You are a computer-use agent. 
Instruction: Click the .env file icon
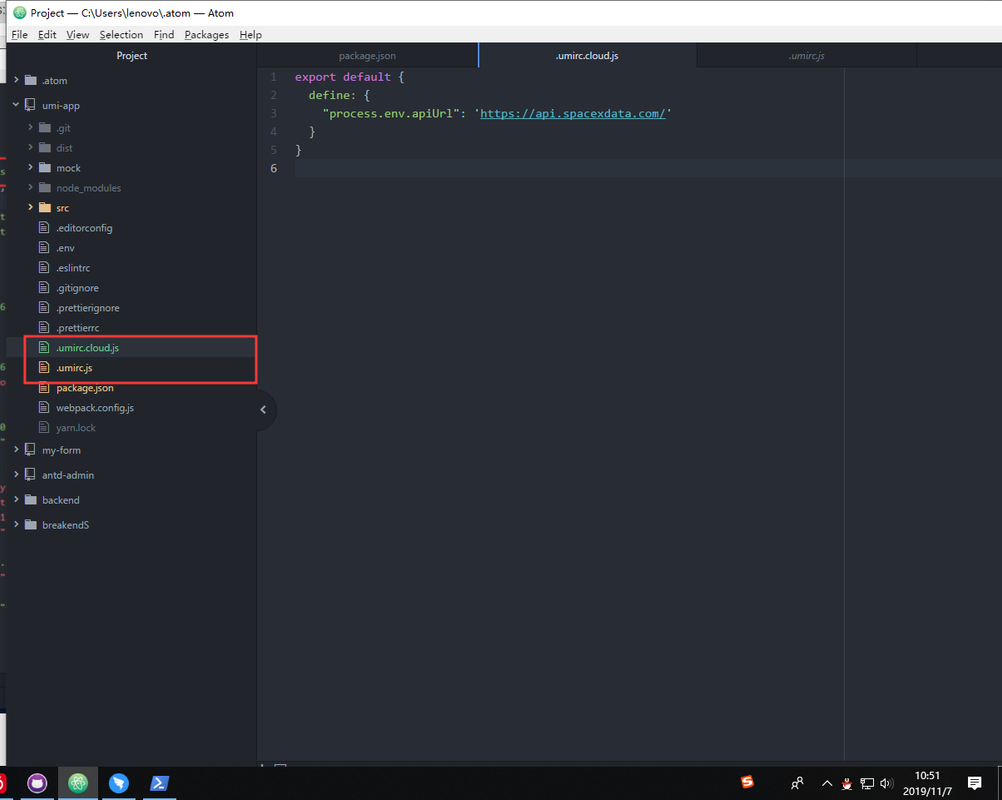click(x=44, y=247)
